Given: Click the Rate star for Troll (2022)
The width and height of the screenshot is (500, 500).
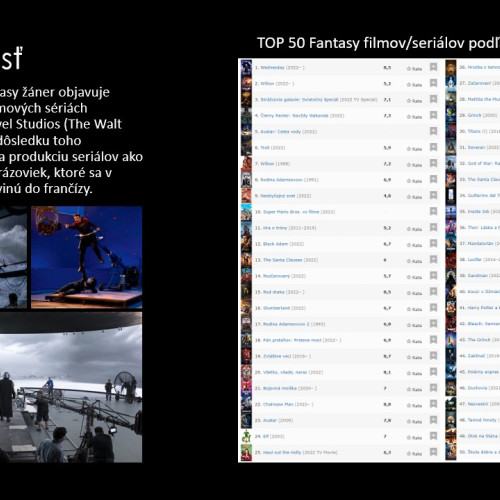Looking at the screenshot, I should 414,149.
